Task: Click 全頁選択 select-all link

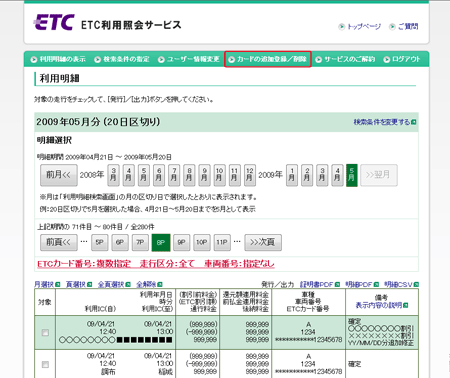Action: (x=114, y=284)
